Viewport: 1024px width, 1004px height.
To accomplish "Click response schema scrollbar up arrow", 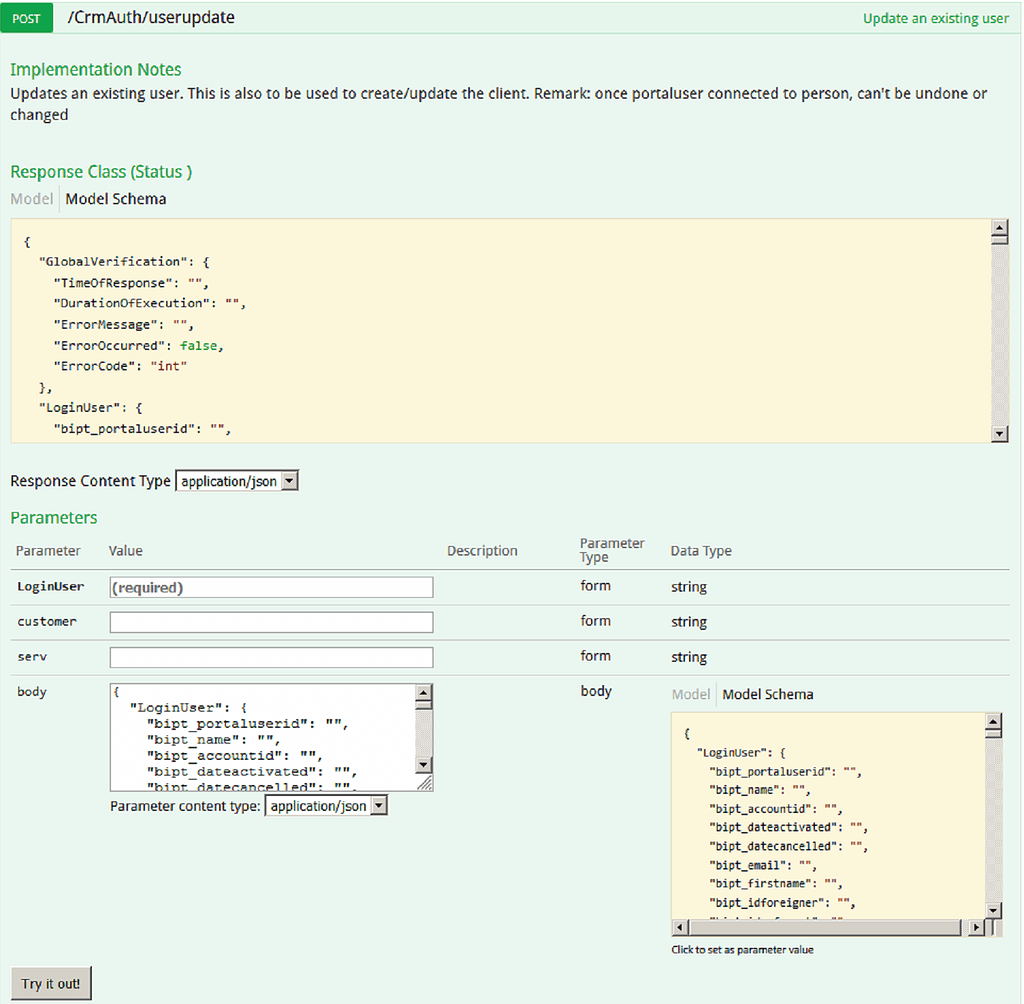I will [x=999, y=229].
